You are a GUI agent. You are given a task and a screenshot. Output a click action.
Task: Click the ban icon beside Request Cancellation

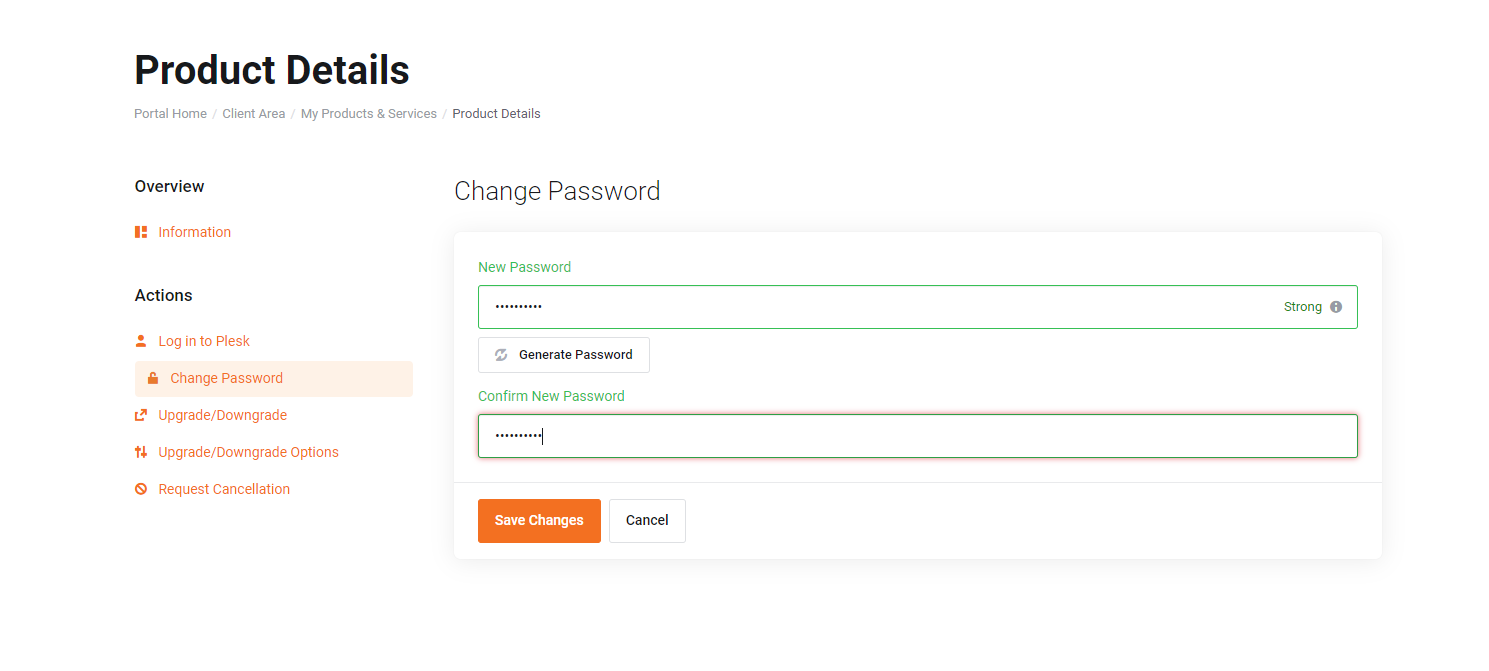[x=141, y=489]
